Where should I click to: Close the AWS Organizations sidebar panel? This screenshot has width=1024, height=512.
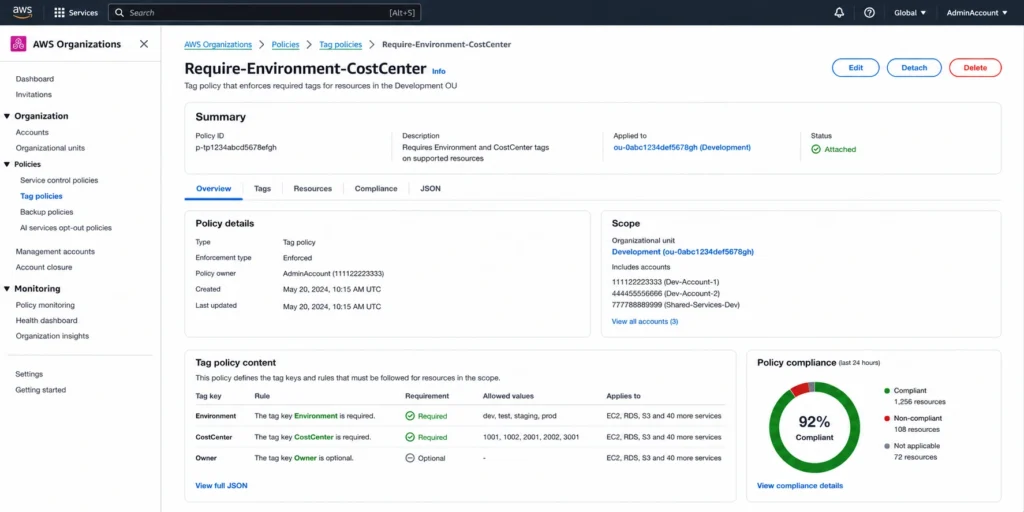[144, 44]
